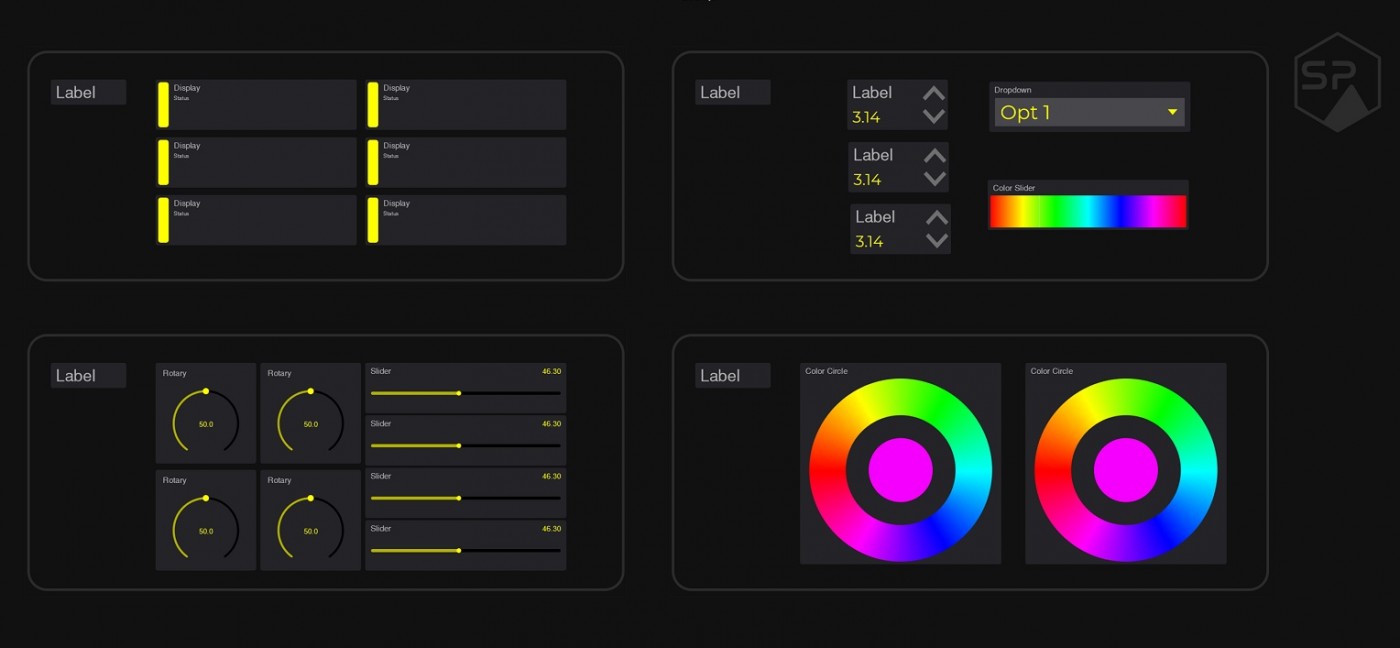Click the up chevron on the topmost stepper
This screenshot has width=1400, height=648.
pyautogui.click(x=934, y=94)
